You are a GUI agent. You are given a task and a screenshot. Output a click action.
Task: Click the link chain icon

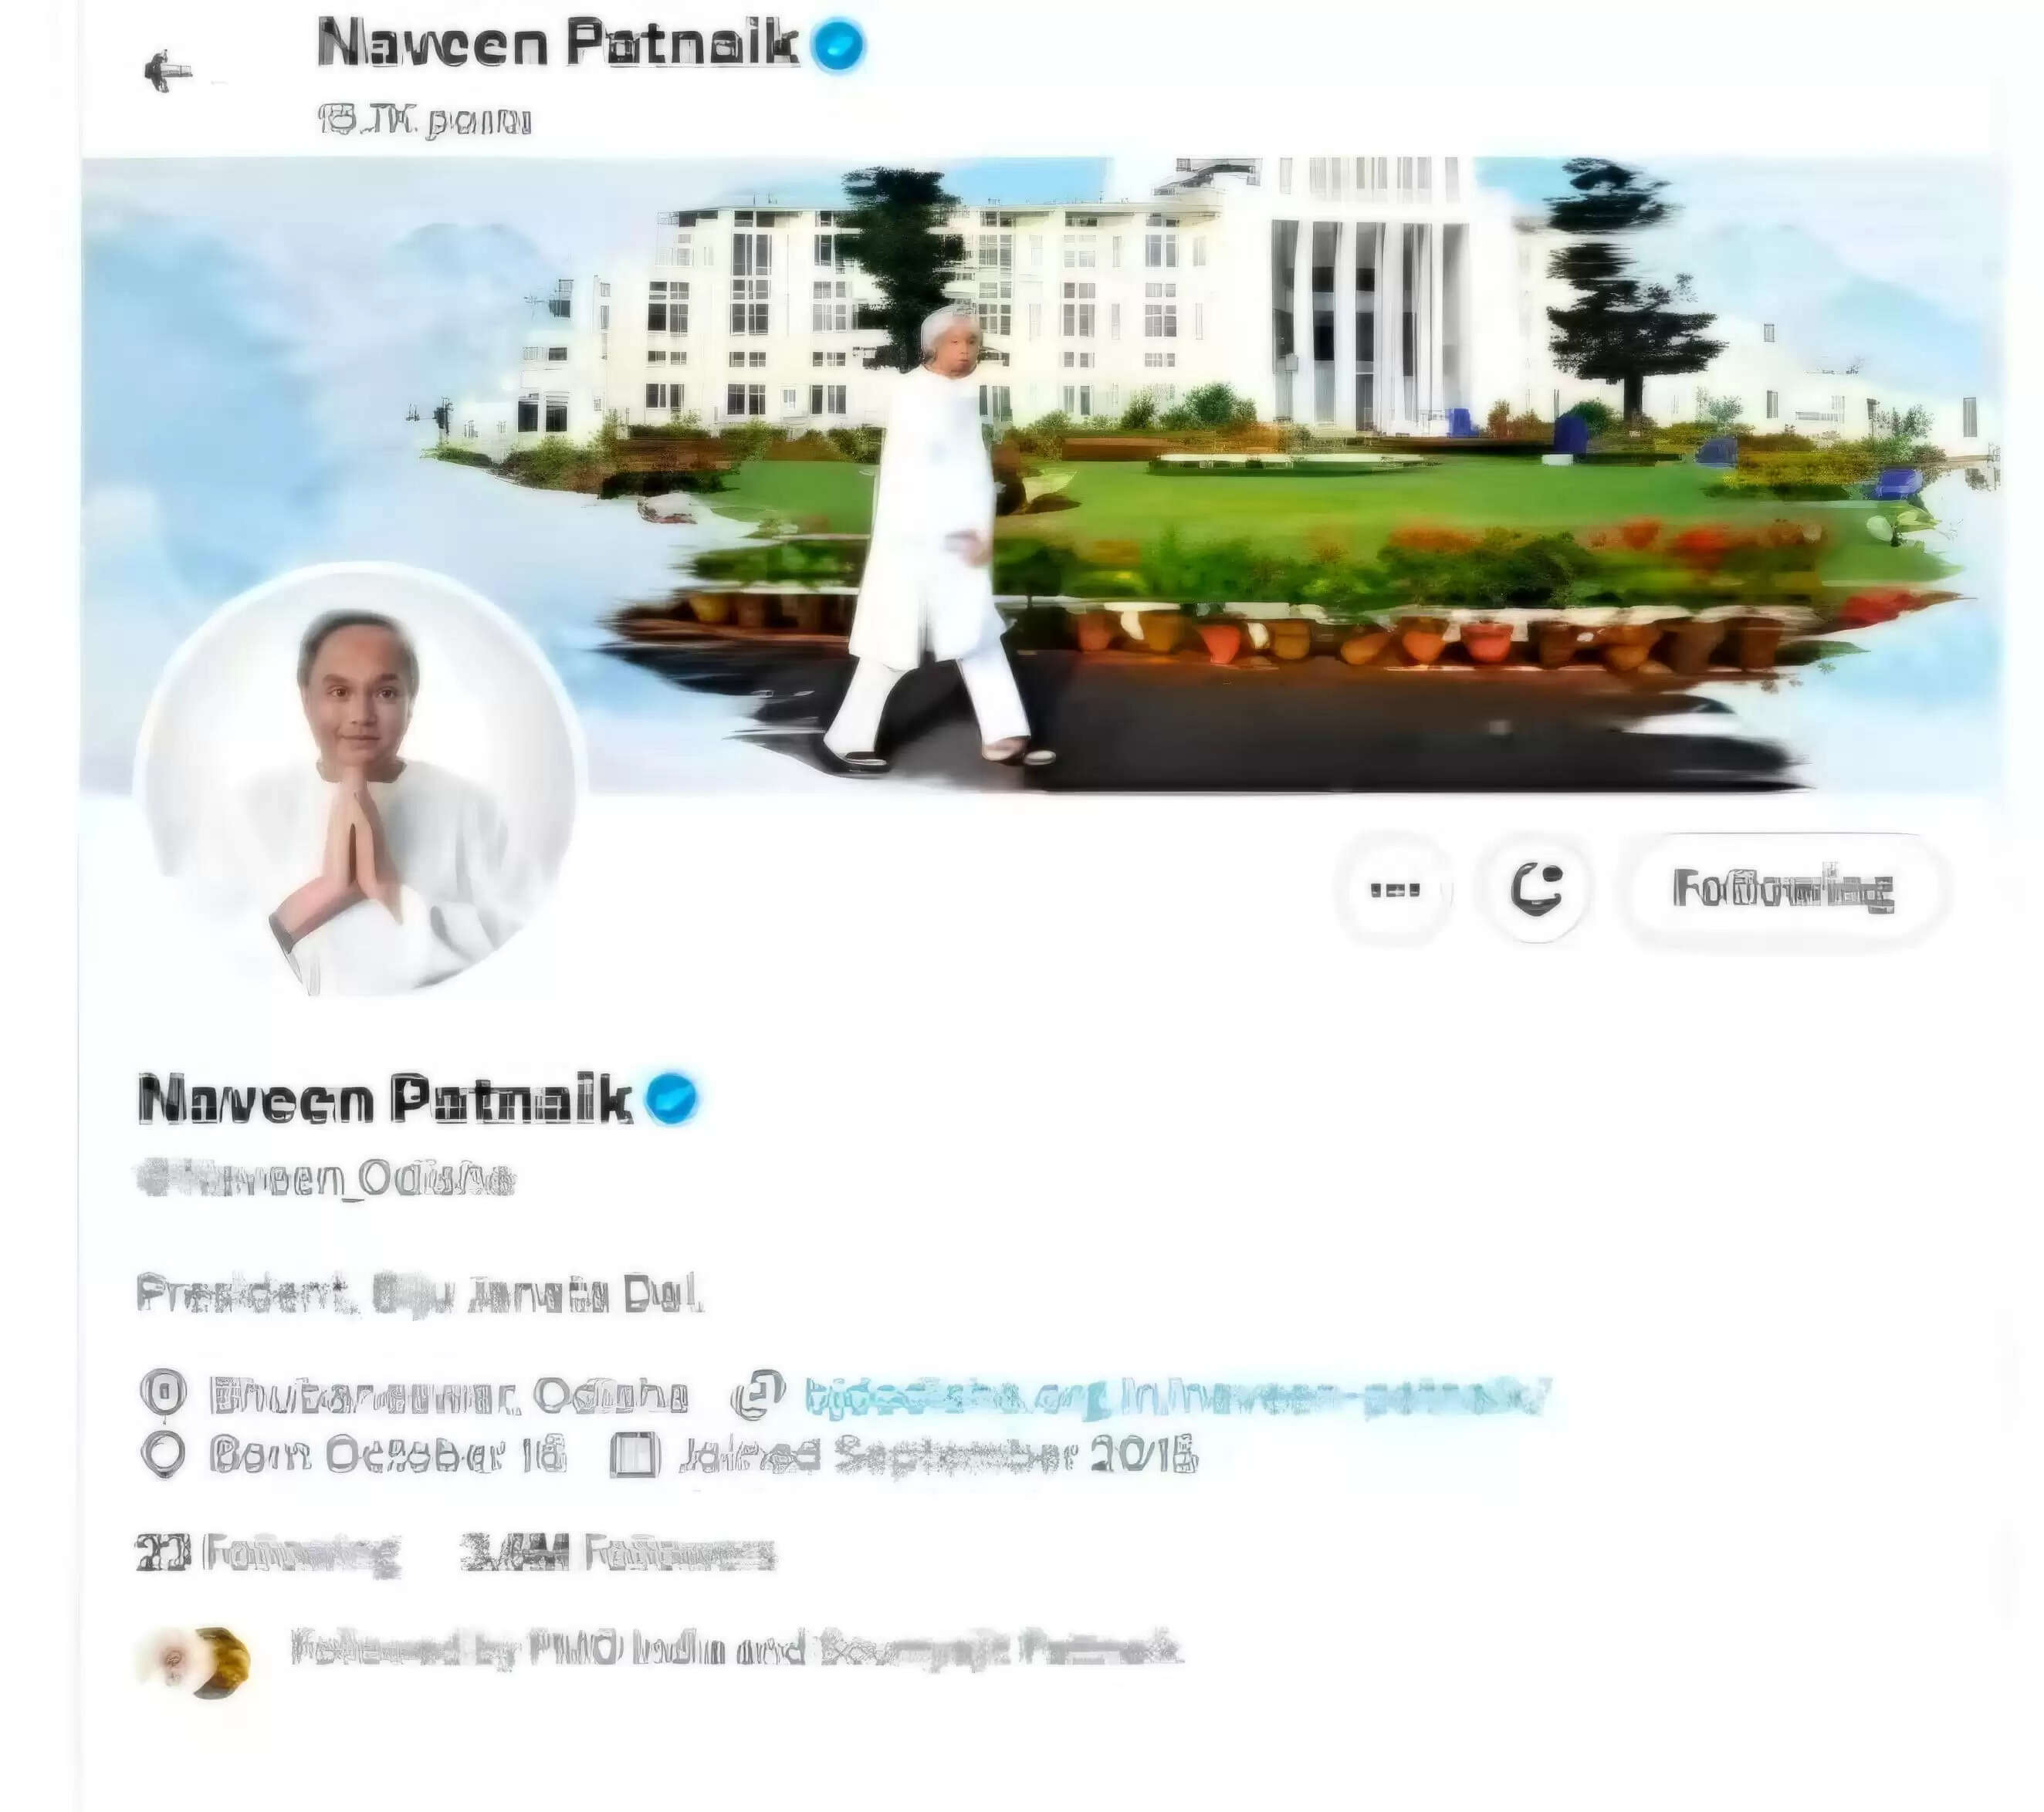pos(758,1394)
